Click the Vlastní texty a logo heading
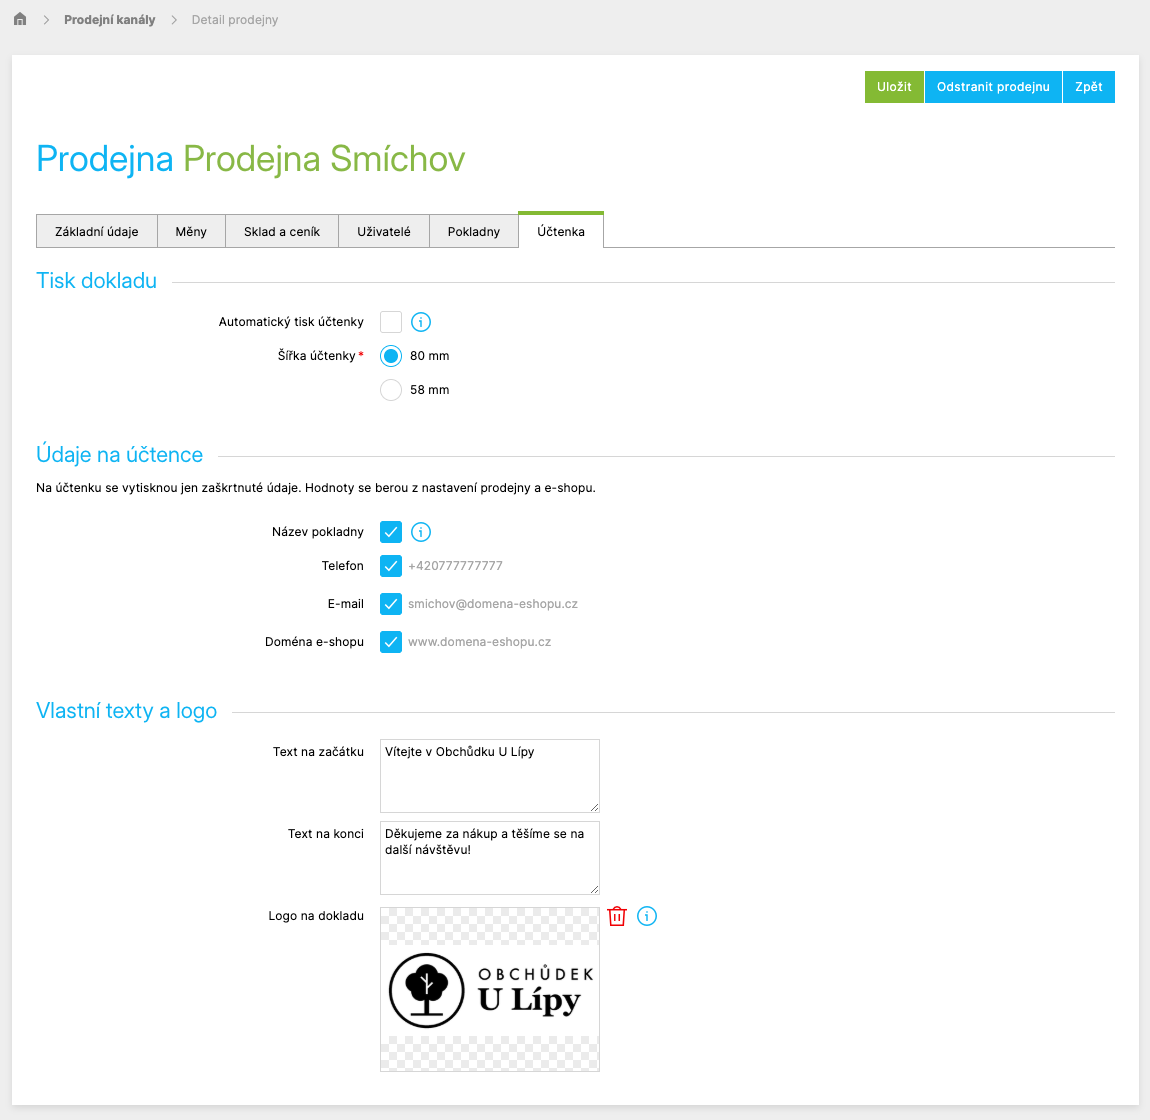The height and width of the screenshot is (1120, 1150). [x=126, y=711]
